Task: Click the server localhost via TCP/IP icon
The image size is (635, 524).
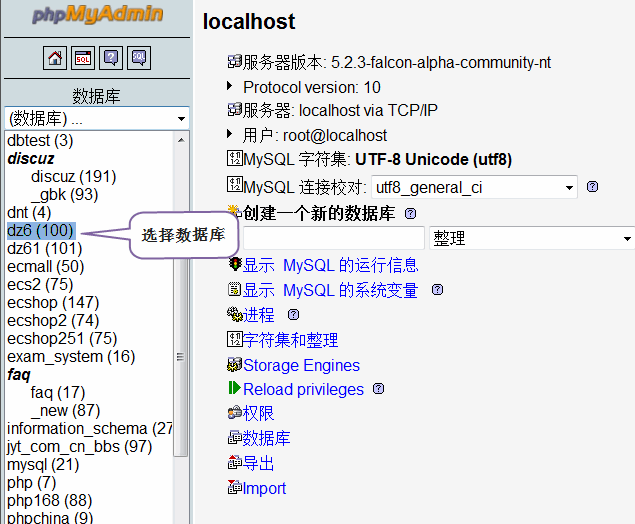Action: point(234,109)
